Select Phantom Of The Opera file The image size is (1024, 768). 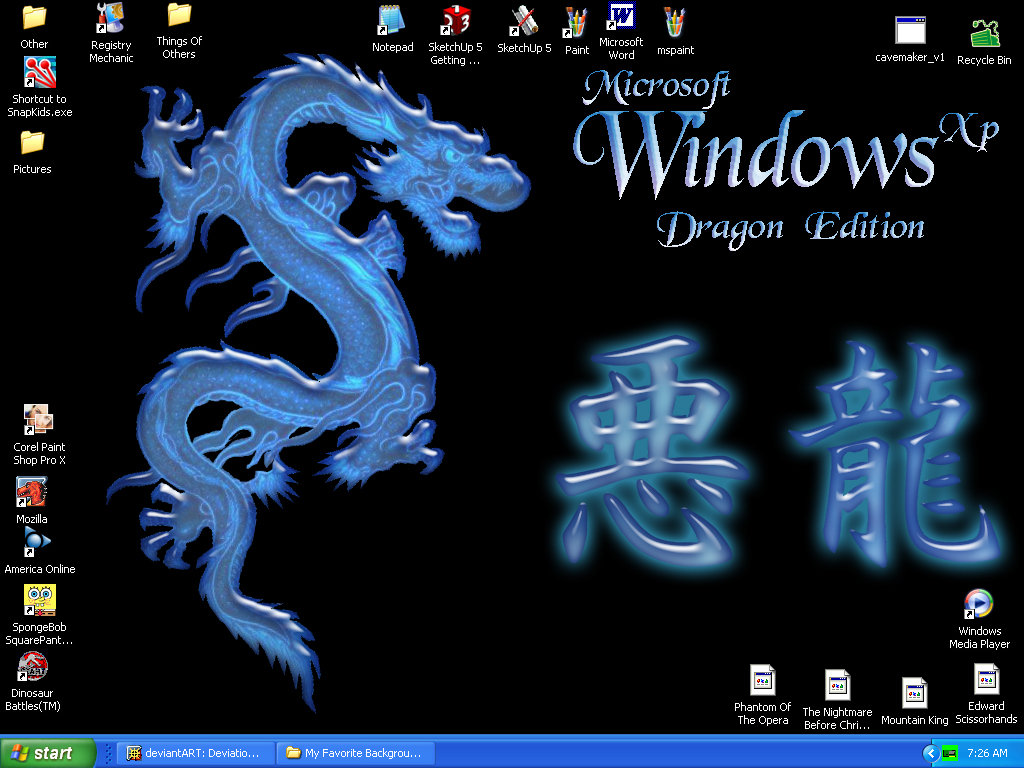(x=762, y=680)
